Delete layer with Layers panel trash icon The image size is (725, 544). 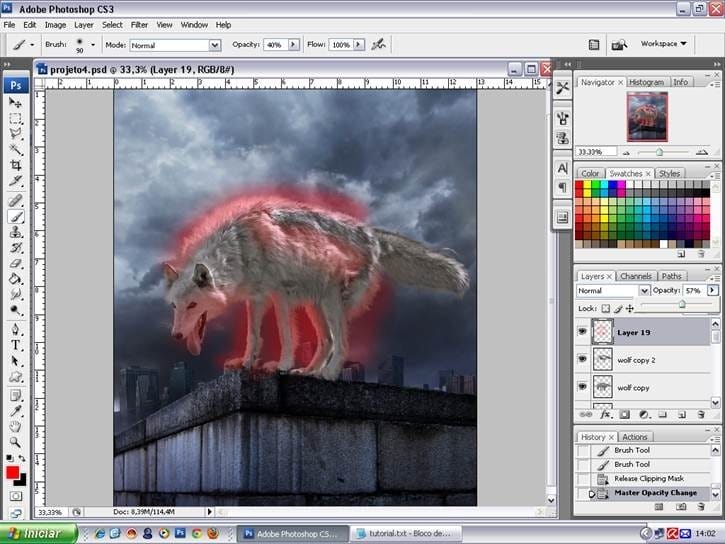(701, 415)
